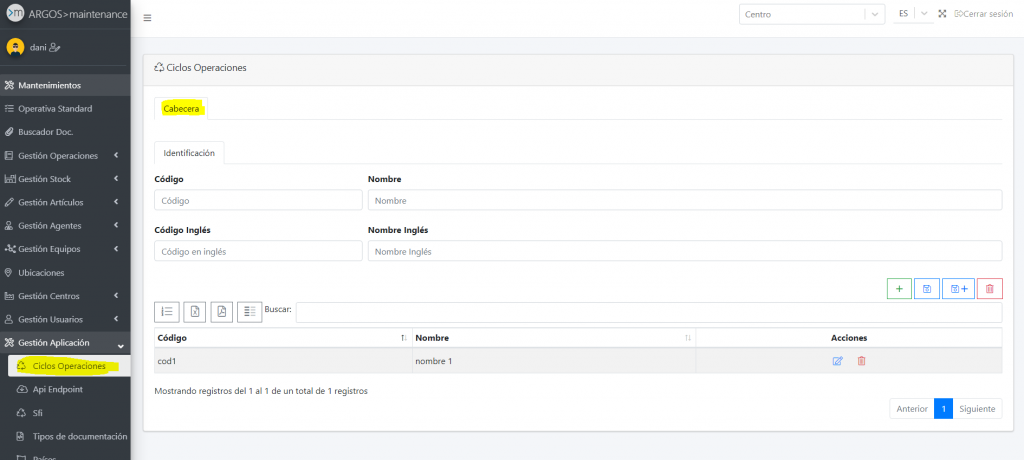Toggle fullscreen mode icon

pos(942,14)
